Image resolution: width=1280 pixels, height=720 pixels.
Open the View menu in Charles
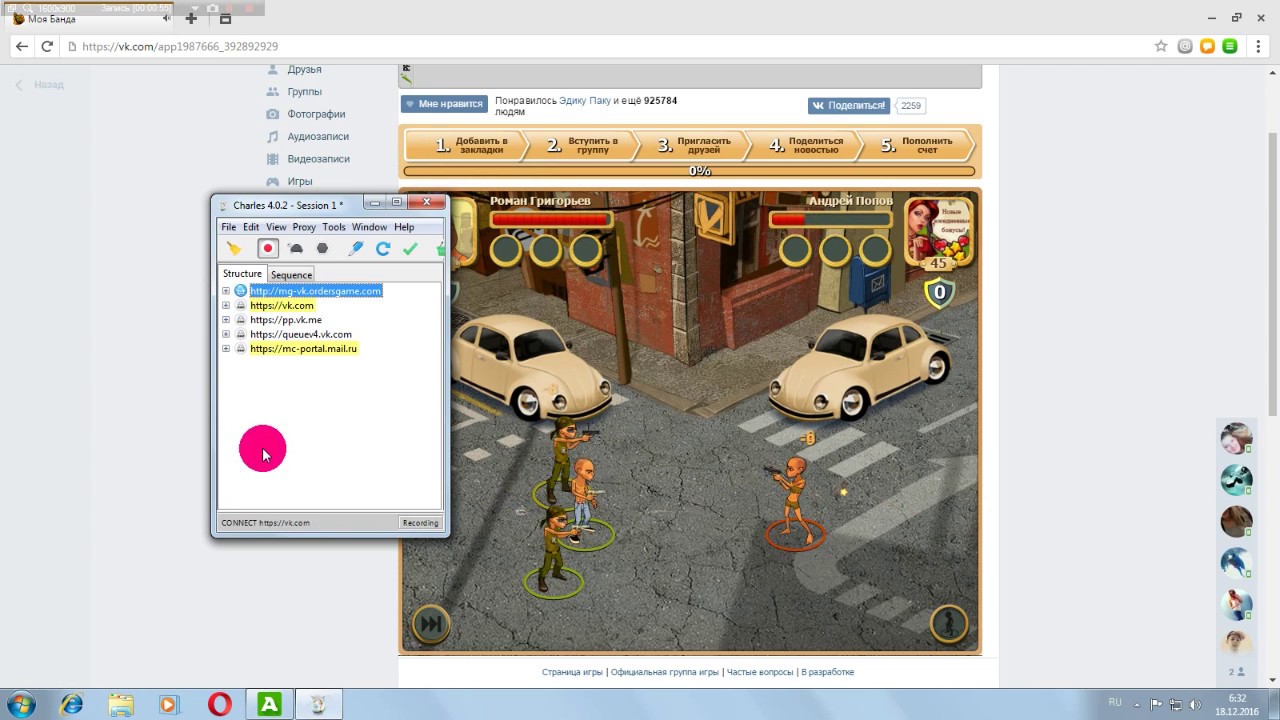[276, 227]
